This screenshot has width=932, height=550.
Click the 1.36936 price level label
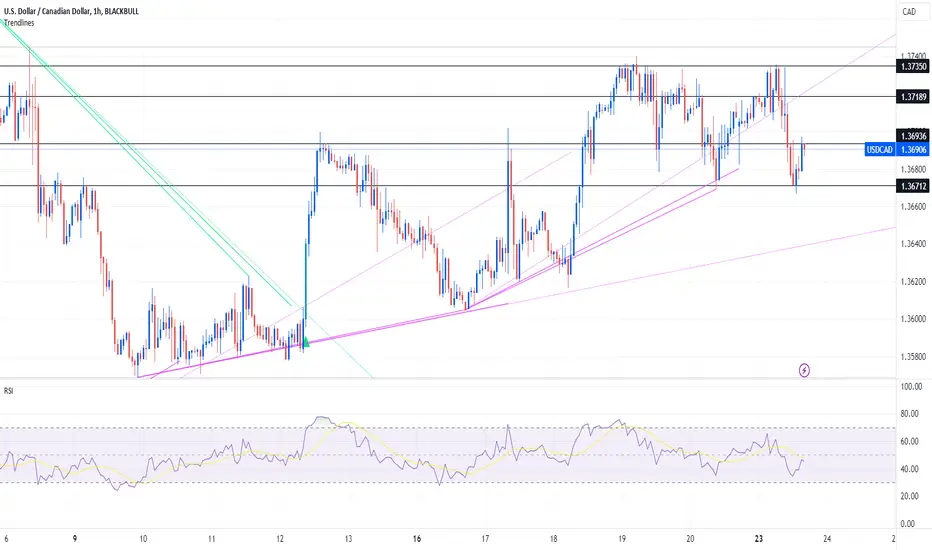click(x=913, y=136)
